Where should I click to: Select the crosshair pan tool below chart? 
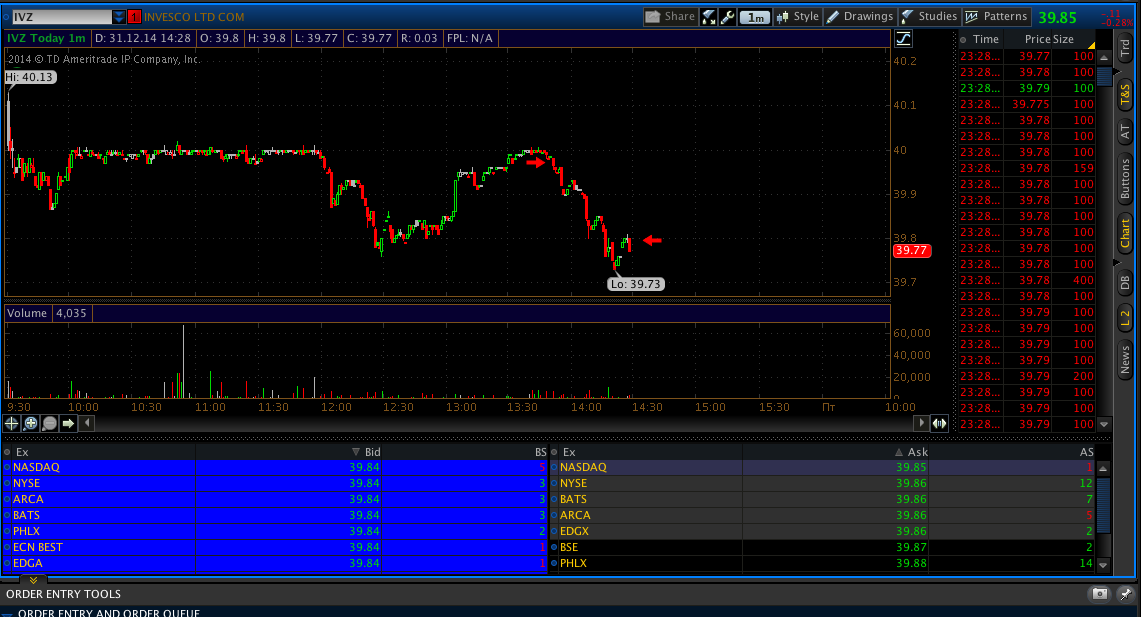(12, 423)
